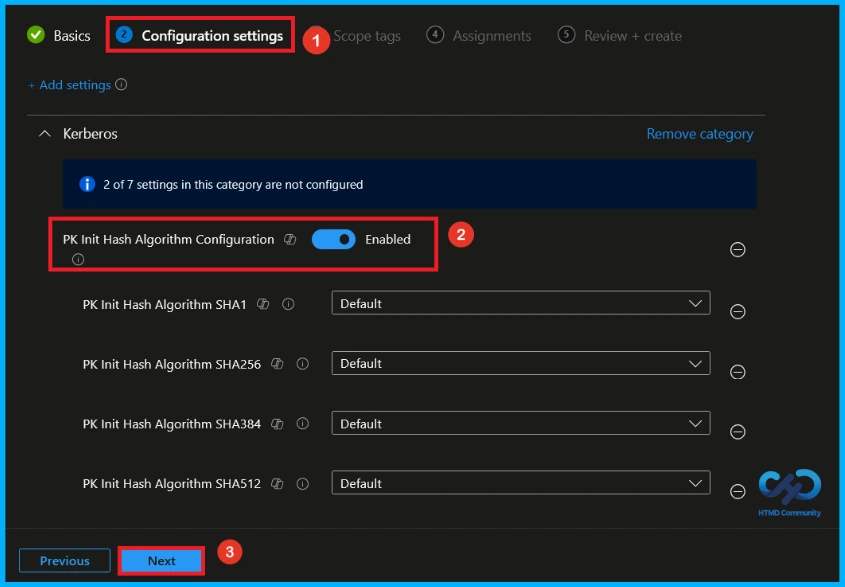845x587 pixels.
Task: Click copilot icon next to PK Init Hash Algorithm Configuration
Action: tap(290, 239)
